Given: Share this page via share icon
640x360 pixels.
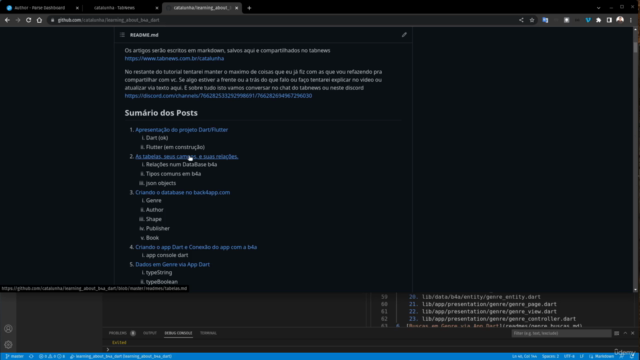Looking at the screenshot, I should point(521,20).
